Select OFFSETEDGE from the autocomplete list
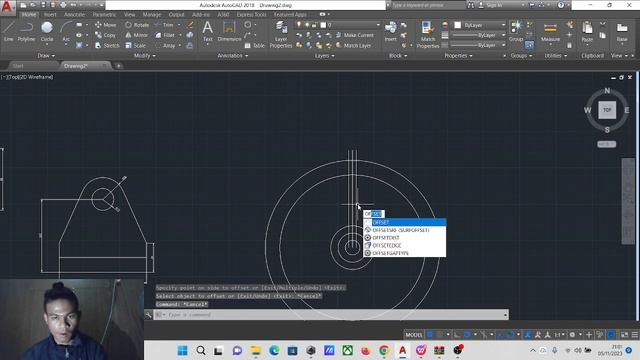The height and width of the screenshot is (360, 640). [405, 245]
